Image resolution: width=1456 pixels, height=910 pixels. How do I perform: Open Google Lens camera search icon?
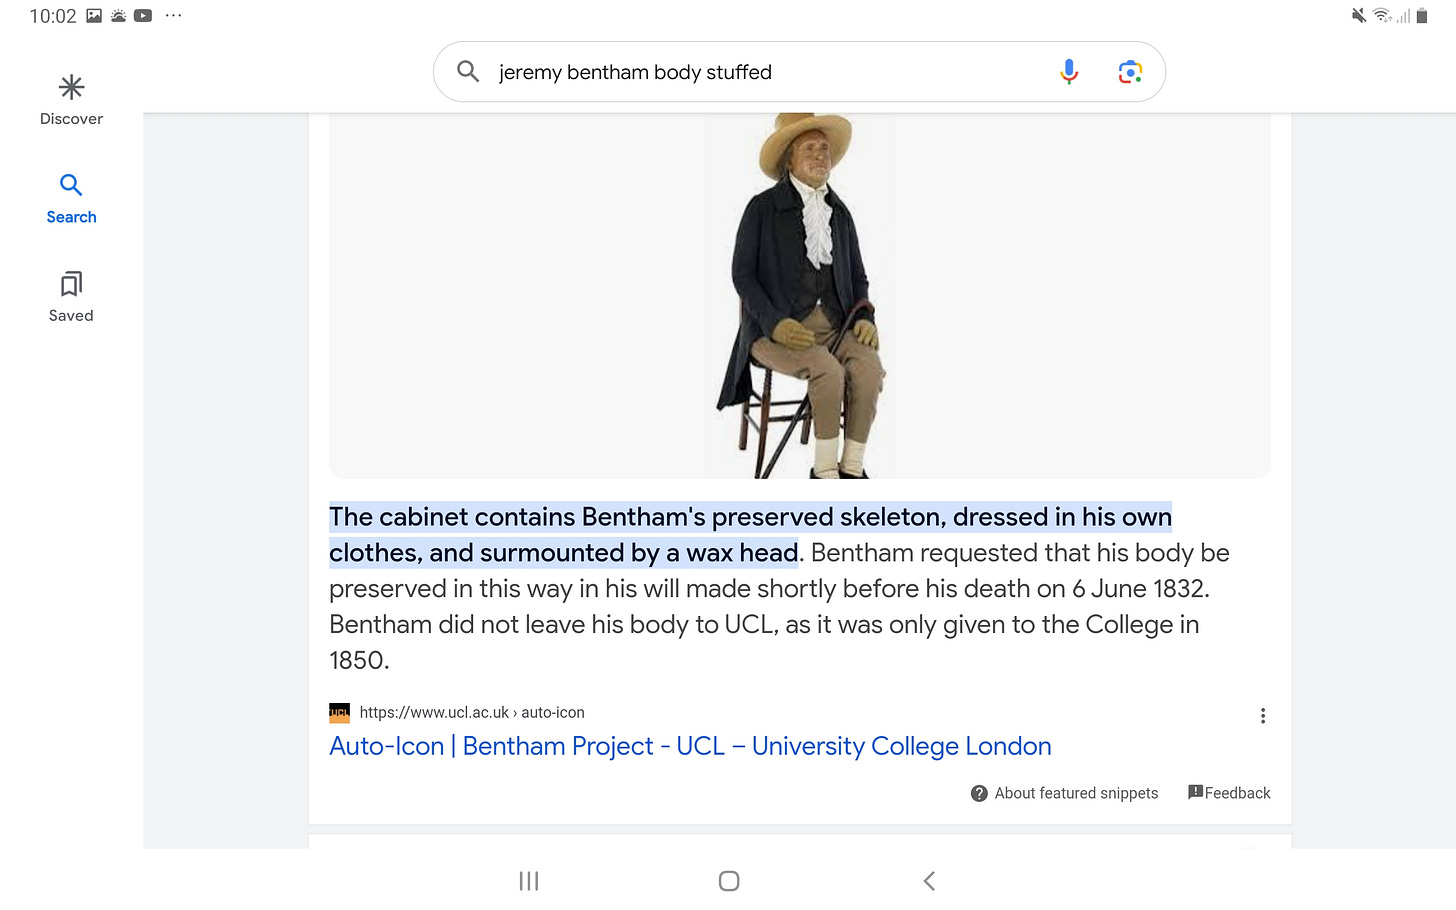point(1130,72)
